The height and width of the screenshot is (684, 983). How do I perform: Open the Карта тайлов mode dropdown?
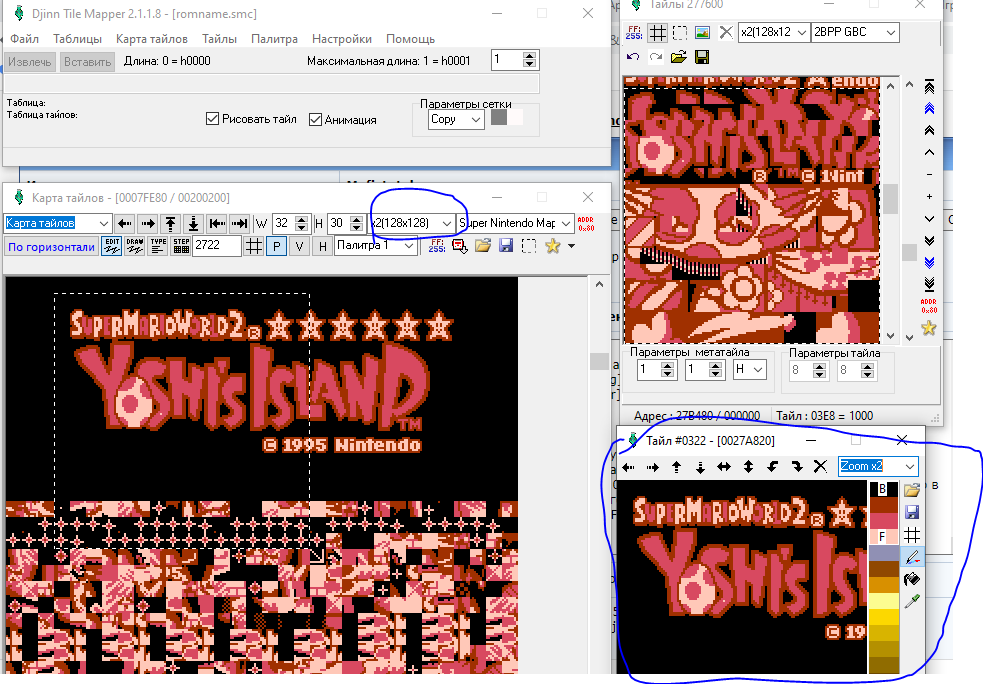pos(58,223)
